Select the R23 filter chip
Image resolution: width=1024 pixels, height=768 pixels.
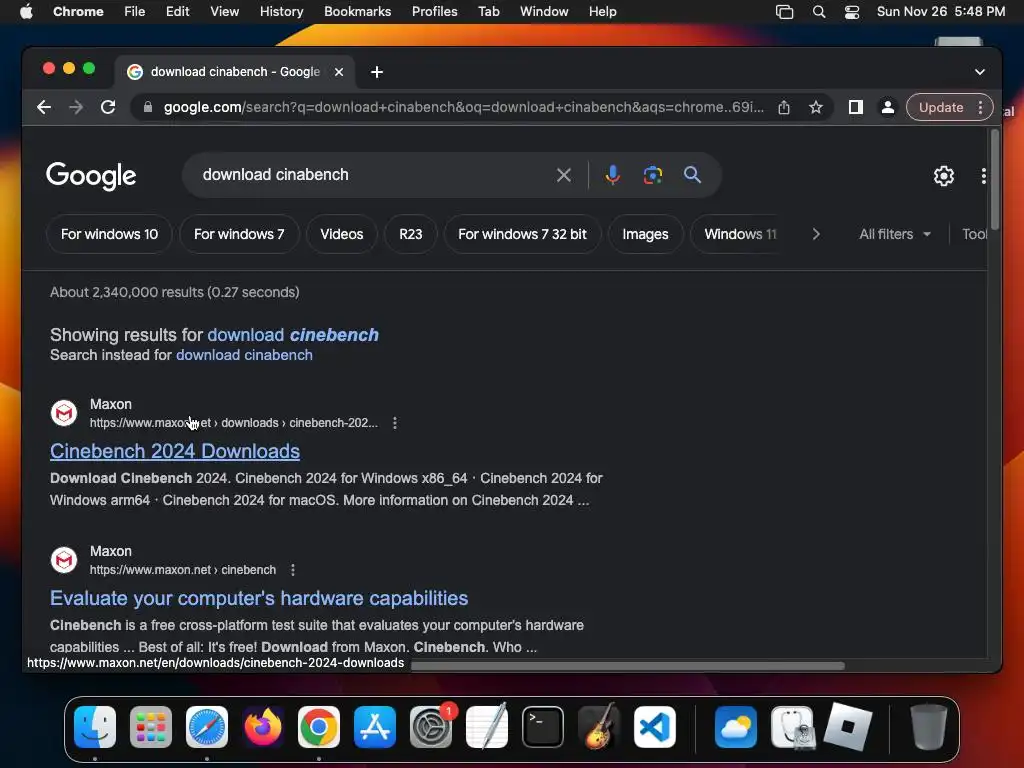tap(411, 234)
